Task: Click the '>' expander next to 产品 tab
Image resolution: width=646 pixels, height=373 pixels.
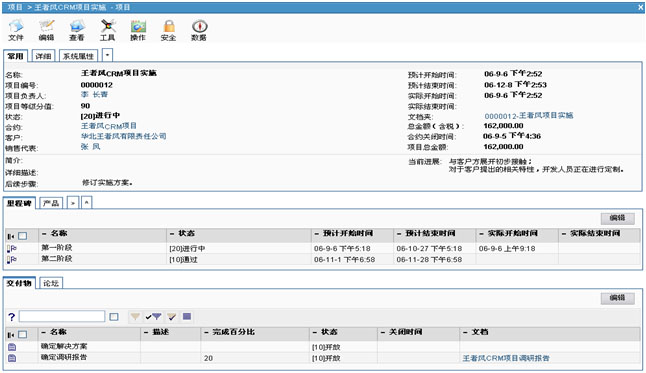Action: click(x=73, y=203)
